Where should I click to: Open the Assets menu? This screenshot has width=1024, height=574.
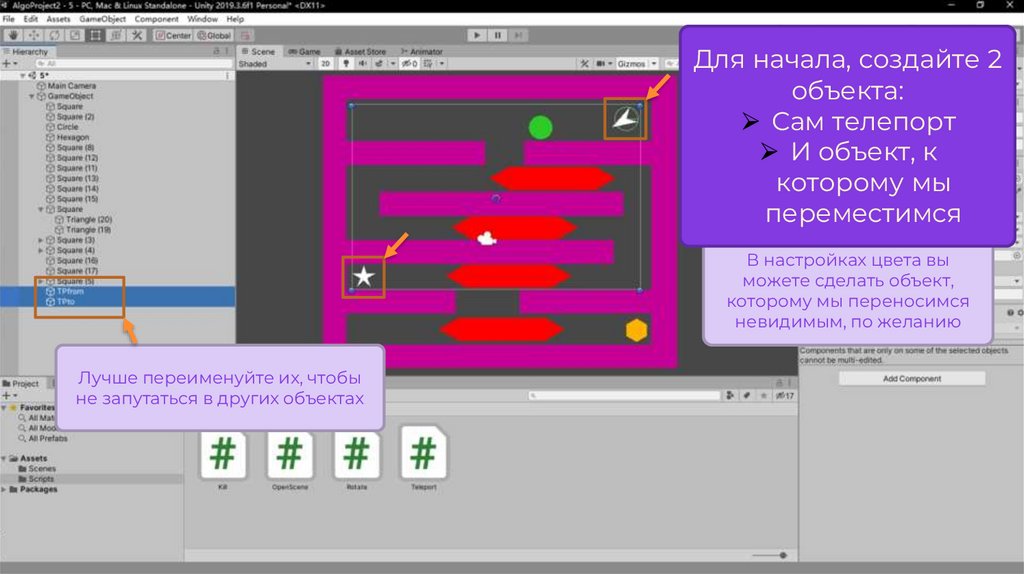click(x=58, y=19)
